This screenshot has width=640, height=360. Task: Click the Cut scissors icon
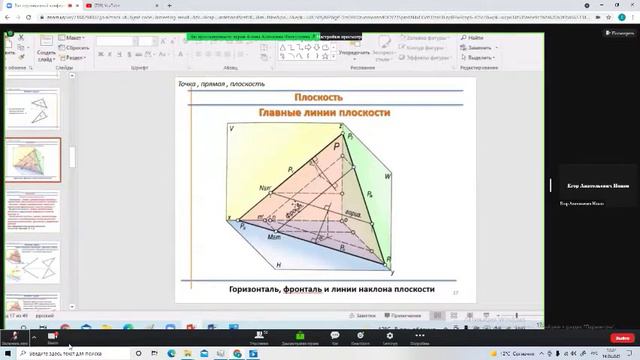click(x=21, y=38)
